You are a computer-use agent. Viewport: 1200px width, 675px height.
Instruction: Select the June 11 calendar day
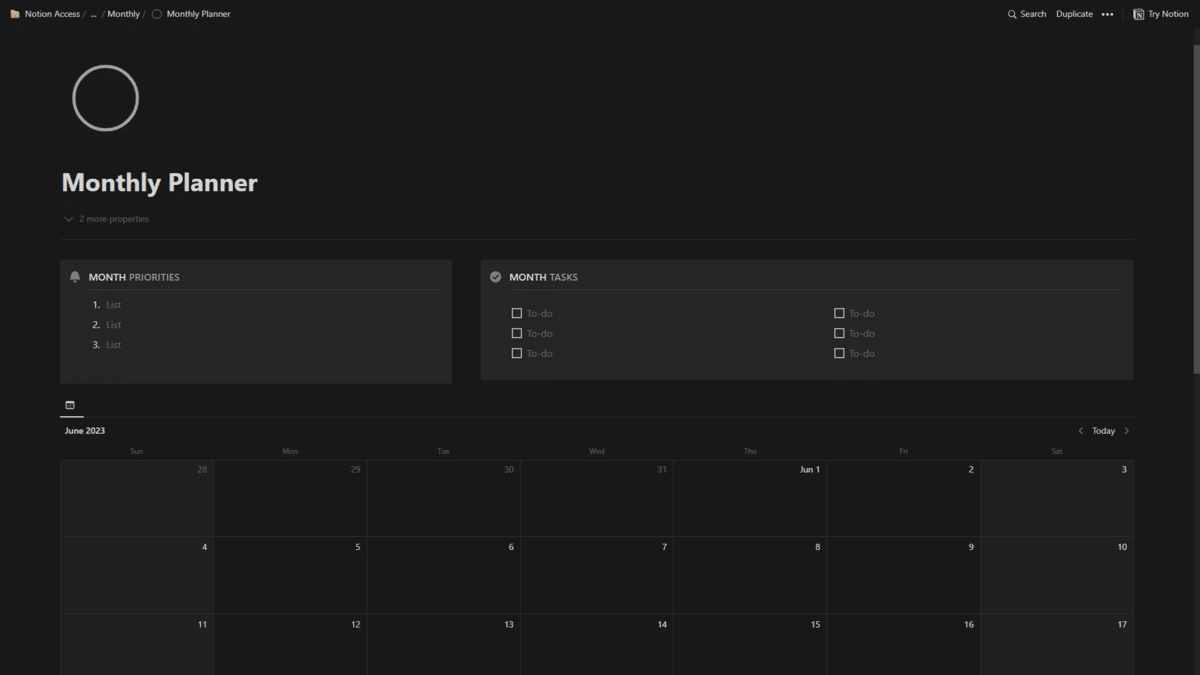[x=137, y=645]
